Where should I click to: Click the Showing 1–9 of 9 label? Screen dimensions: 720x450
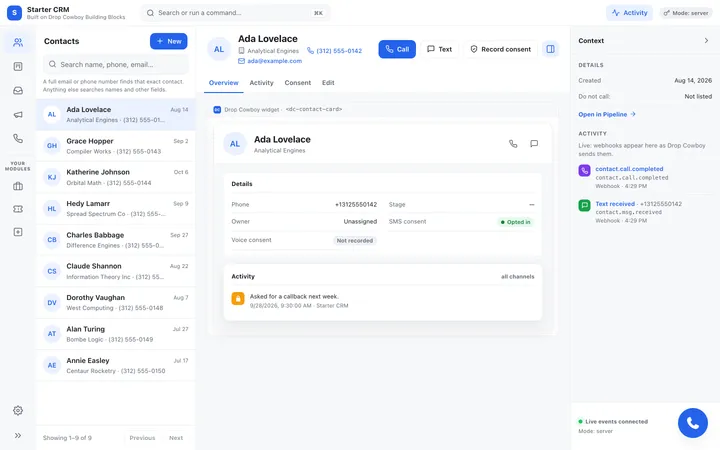pos(67,438)
